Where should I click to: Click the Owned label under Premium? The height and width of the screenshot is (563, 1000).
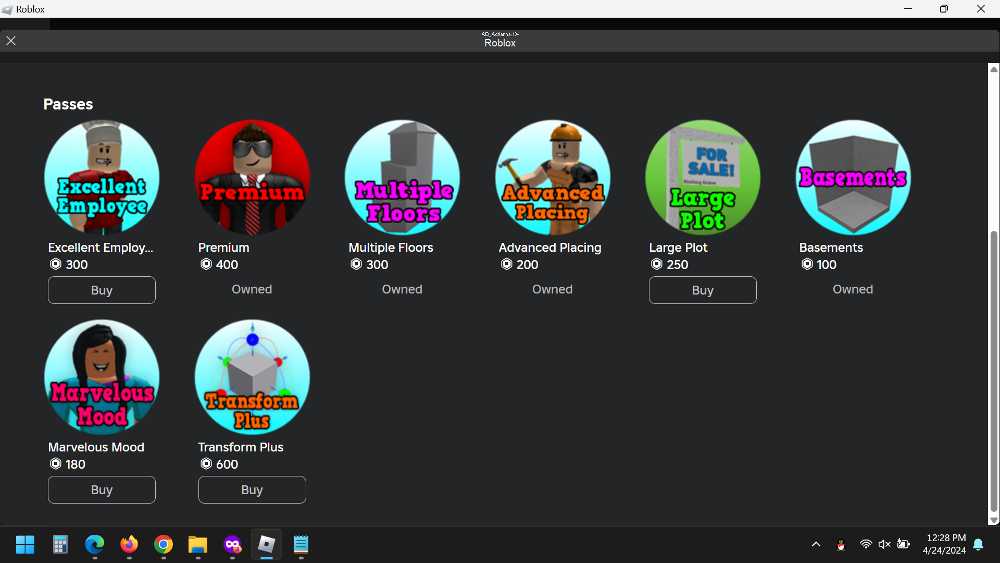(x=252, y=289)
